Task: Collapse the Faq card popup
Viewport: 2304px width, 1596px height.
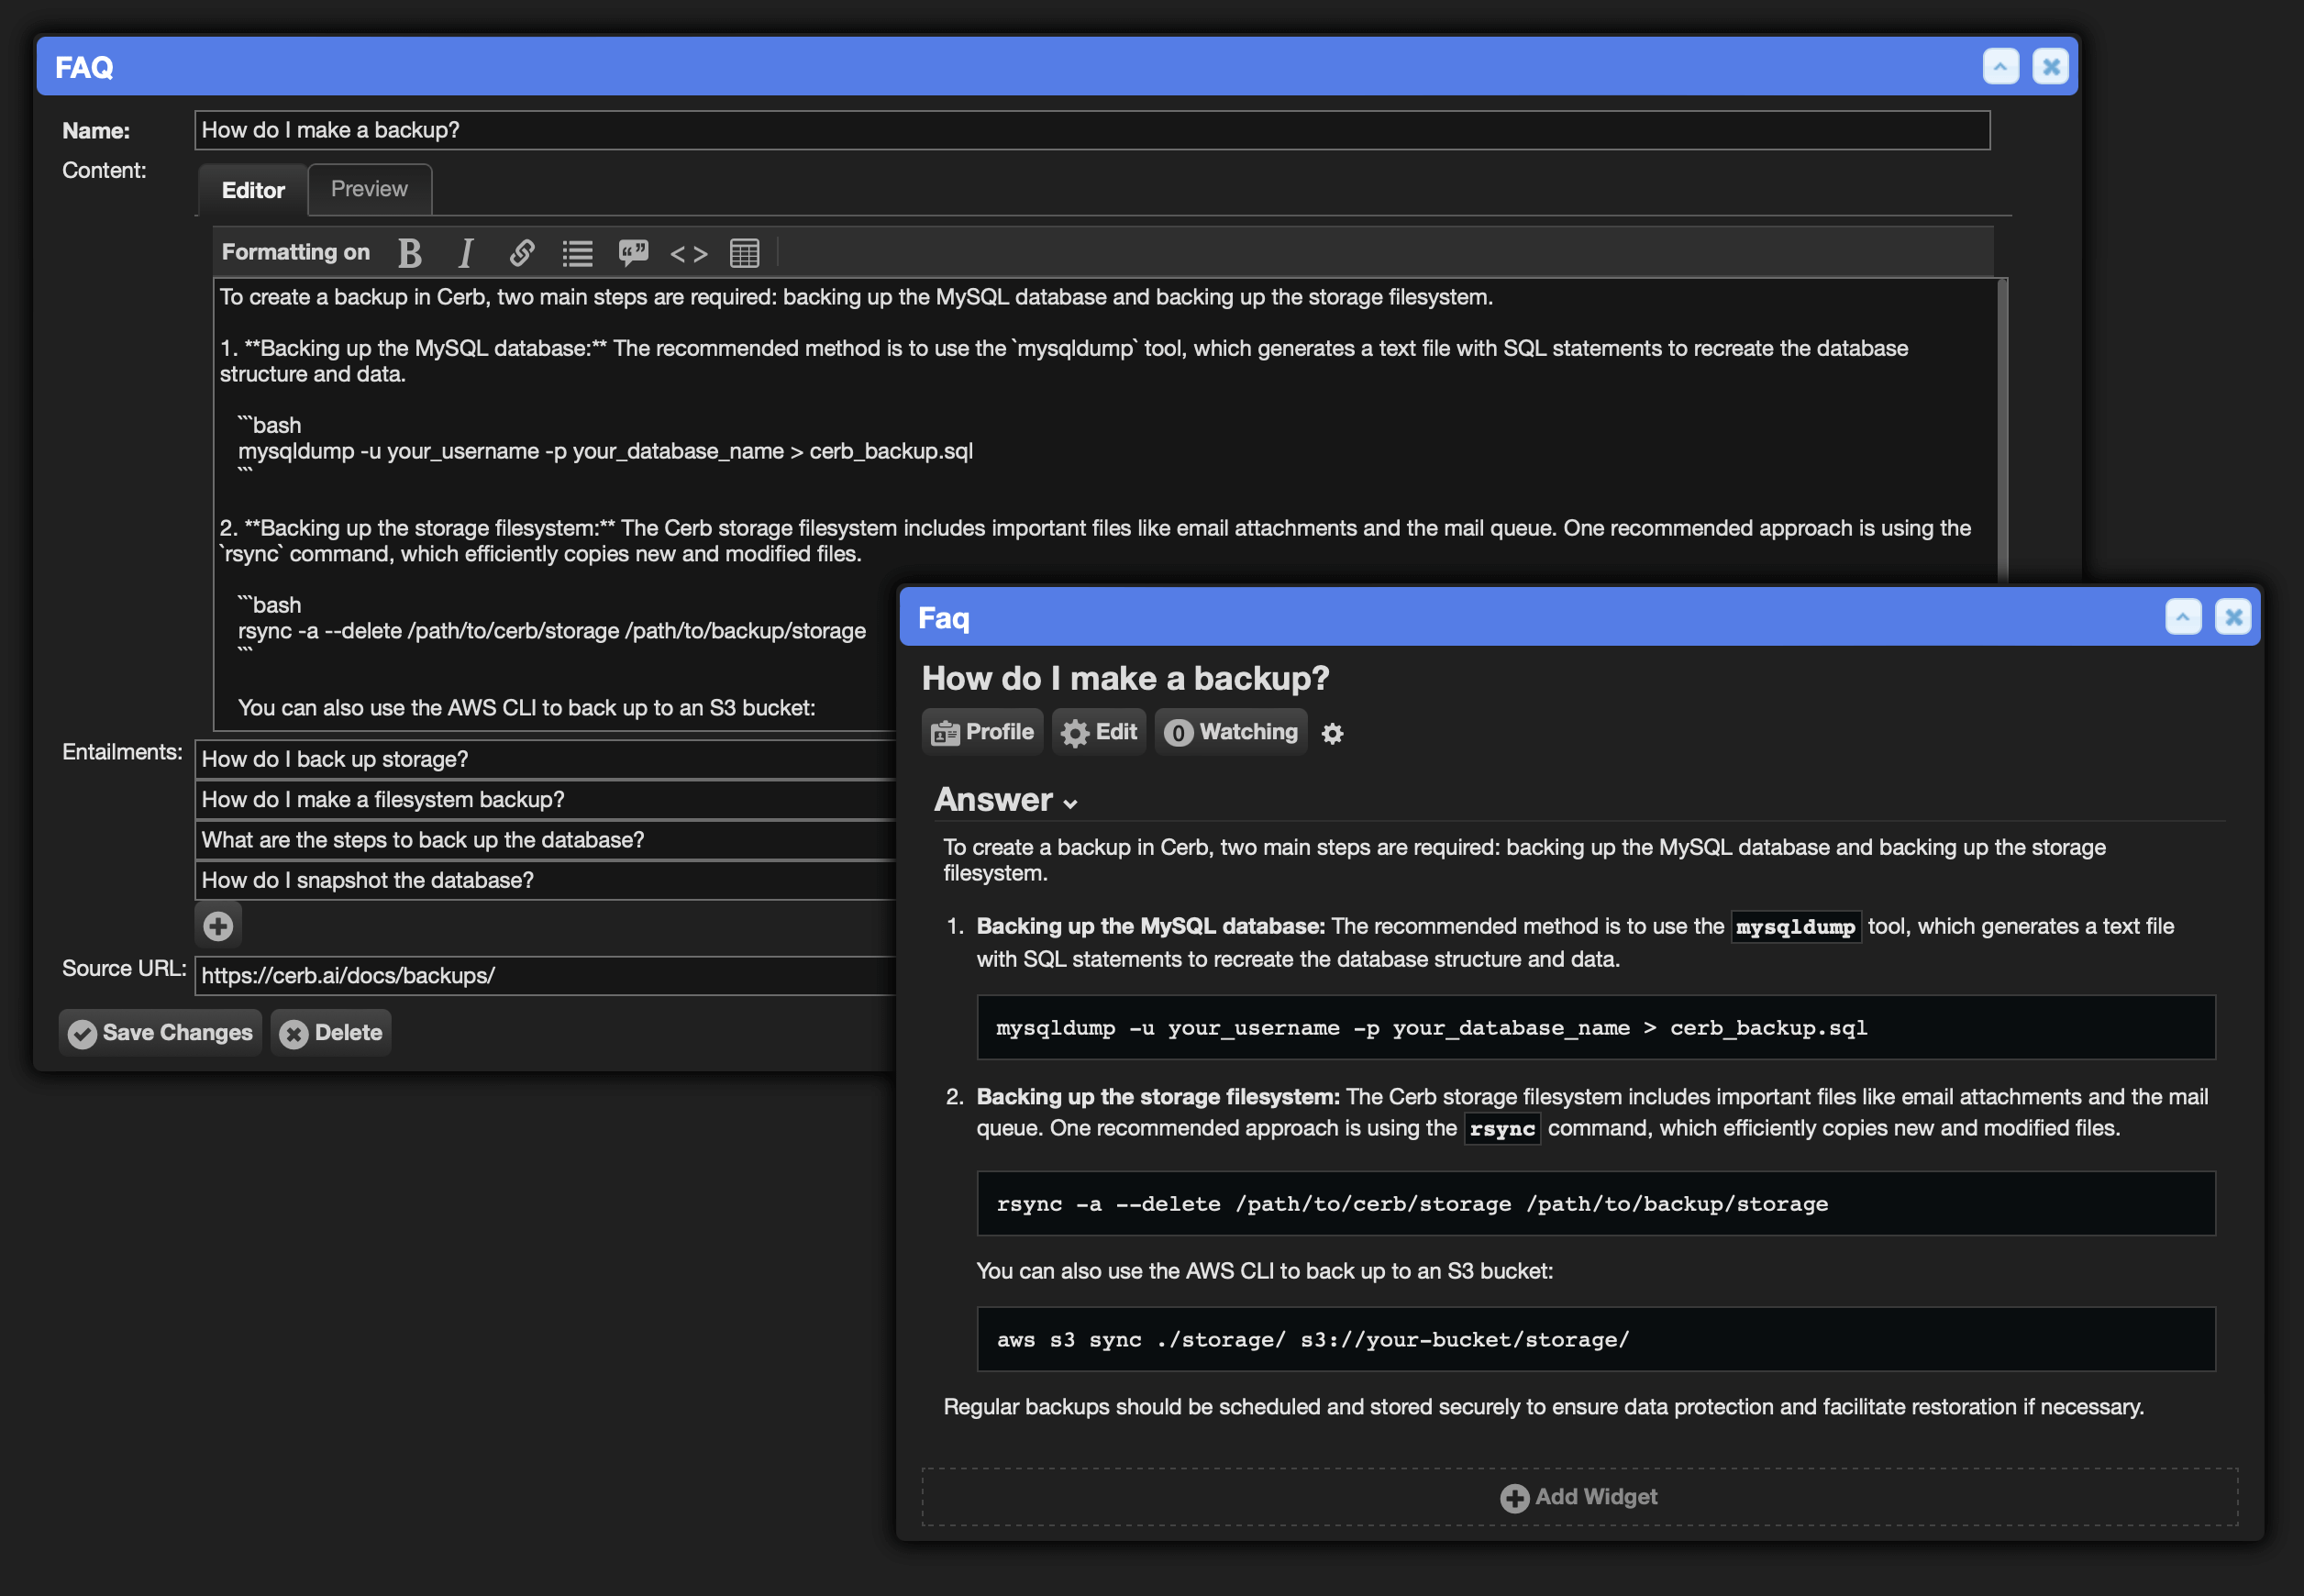Action: coord(2183,617)
